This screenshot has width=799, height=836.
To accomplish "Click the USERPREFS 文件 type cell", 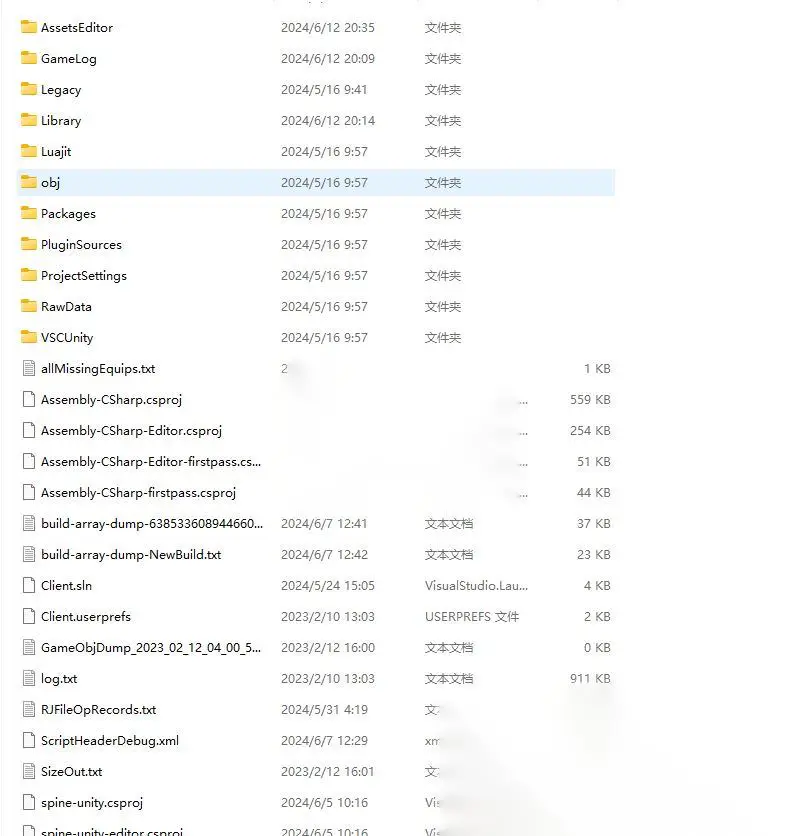I will click(x=472, y=616).
